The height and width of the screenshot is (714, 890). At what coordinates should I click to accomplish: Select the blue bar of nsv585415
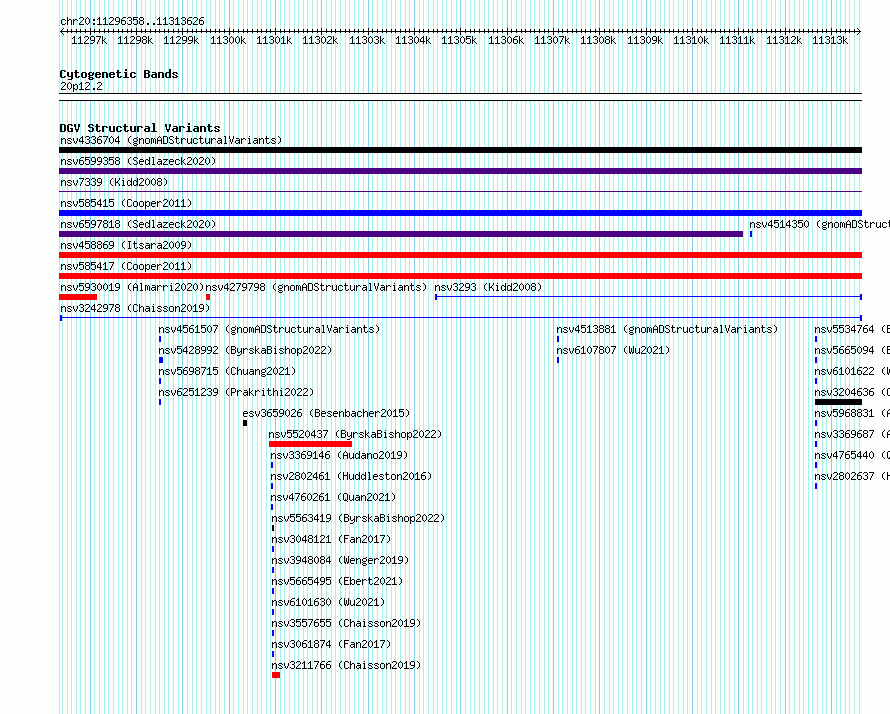point(460,213)
